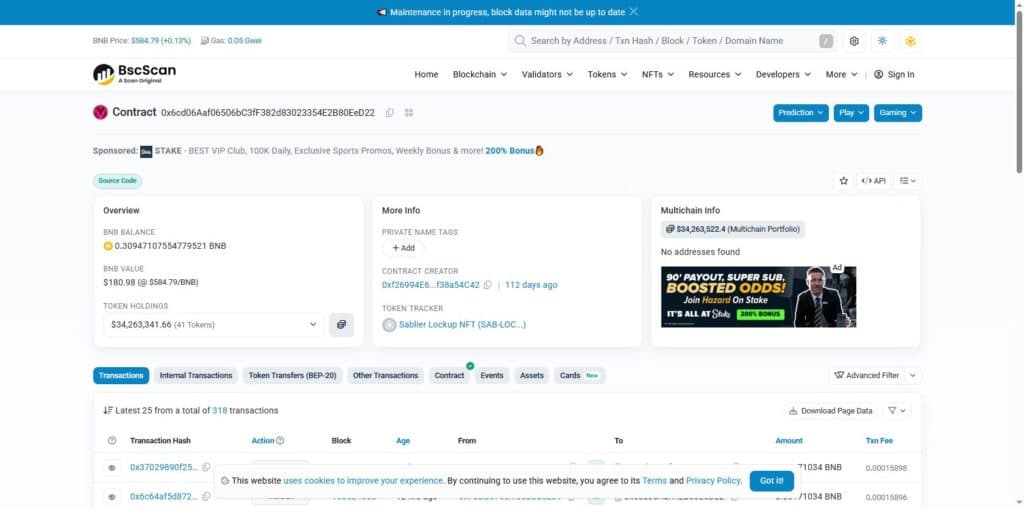Click the pink contract avatar icon
The image size is (1024, 508).
pyautogui.click(x=100, y=112)
